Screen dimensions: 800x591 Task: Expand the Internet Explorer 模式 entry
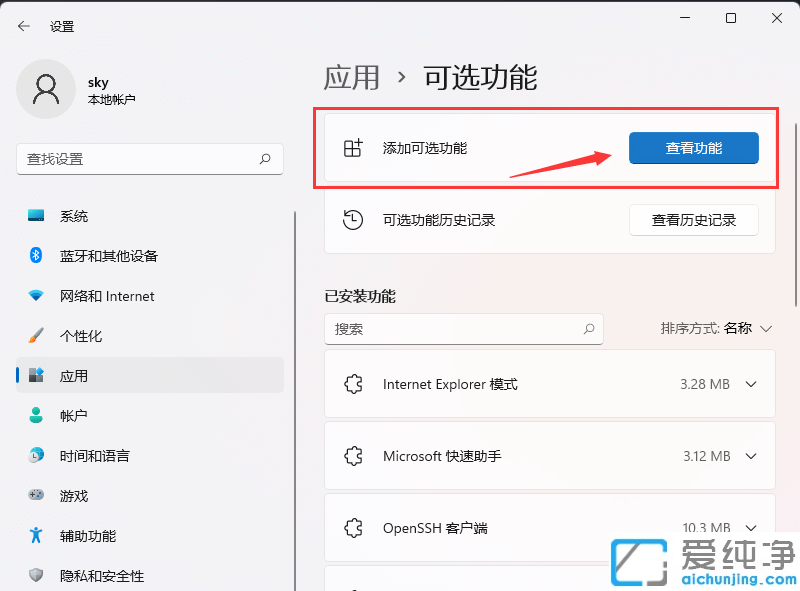(751, 383)
